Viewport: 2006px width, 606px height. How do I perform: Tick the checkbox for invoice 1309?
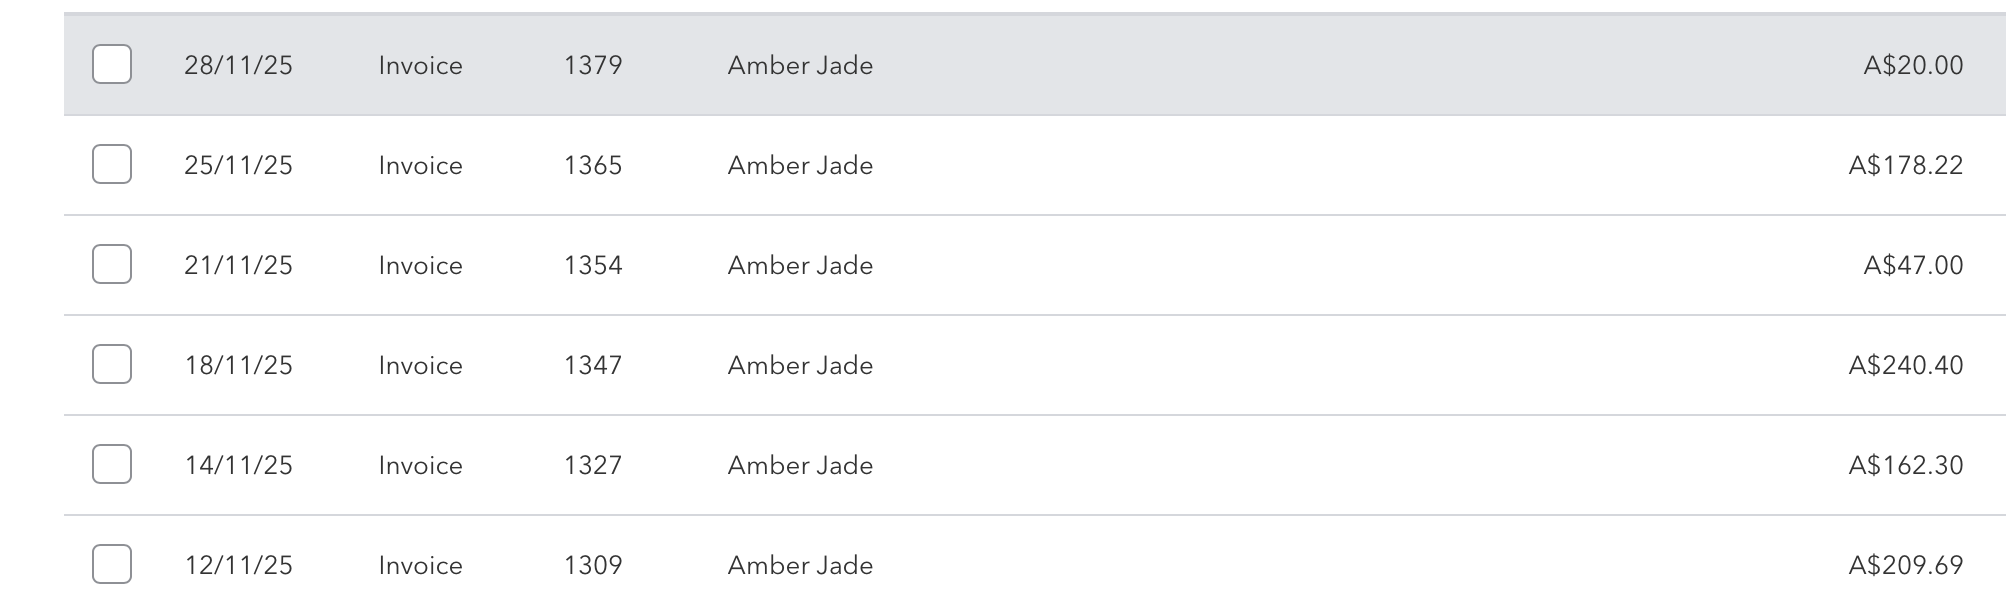point(110,565)
